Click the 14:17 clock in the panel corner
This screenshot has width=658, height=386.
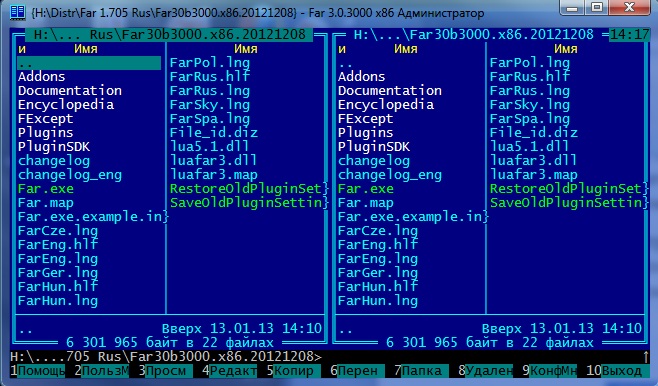click(629, 34)
